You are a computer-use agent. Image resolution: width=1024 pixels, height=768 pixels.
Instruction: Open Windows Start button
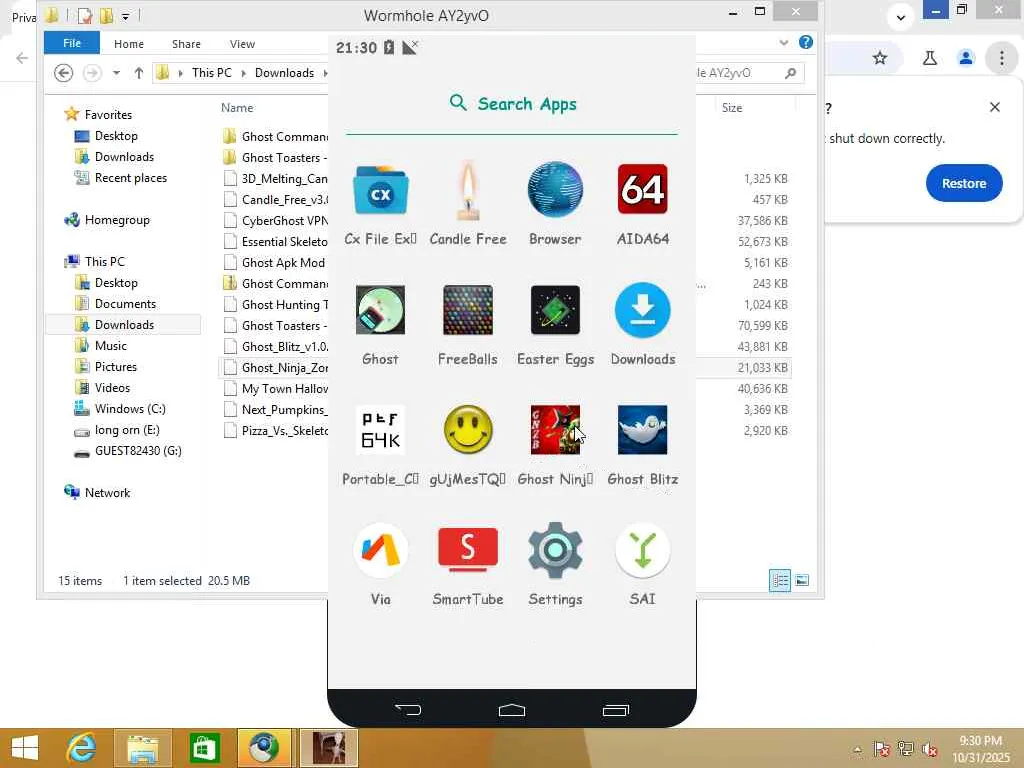(x=25, y=748)
